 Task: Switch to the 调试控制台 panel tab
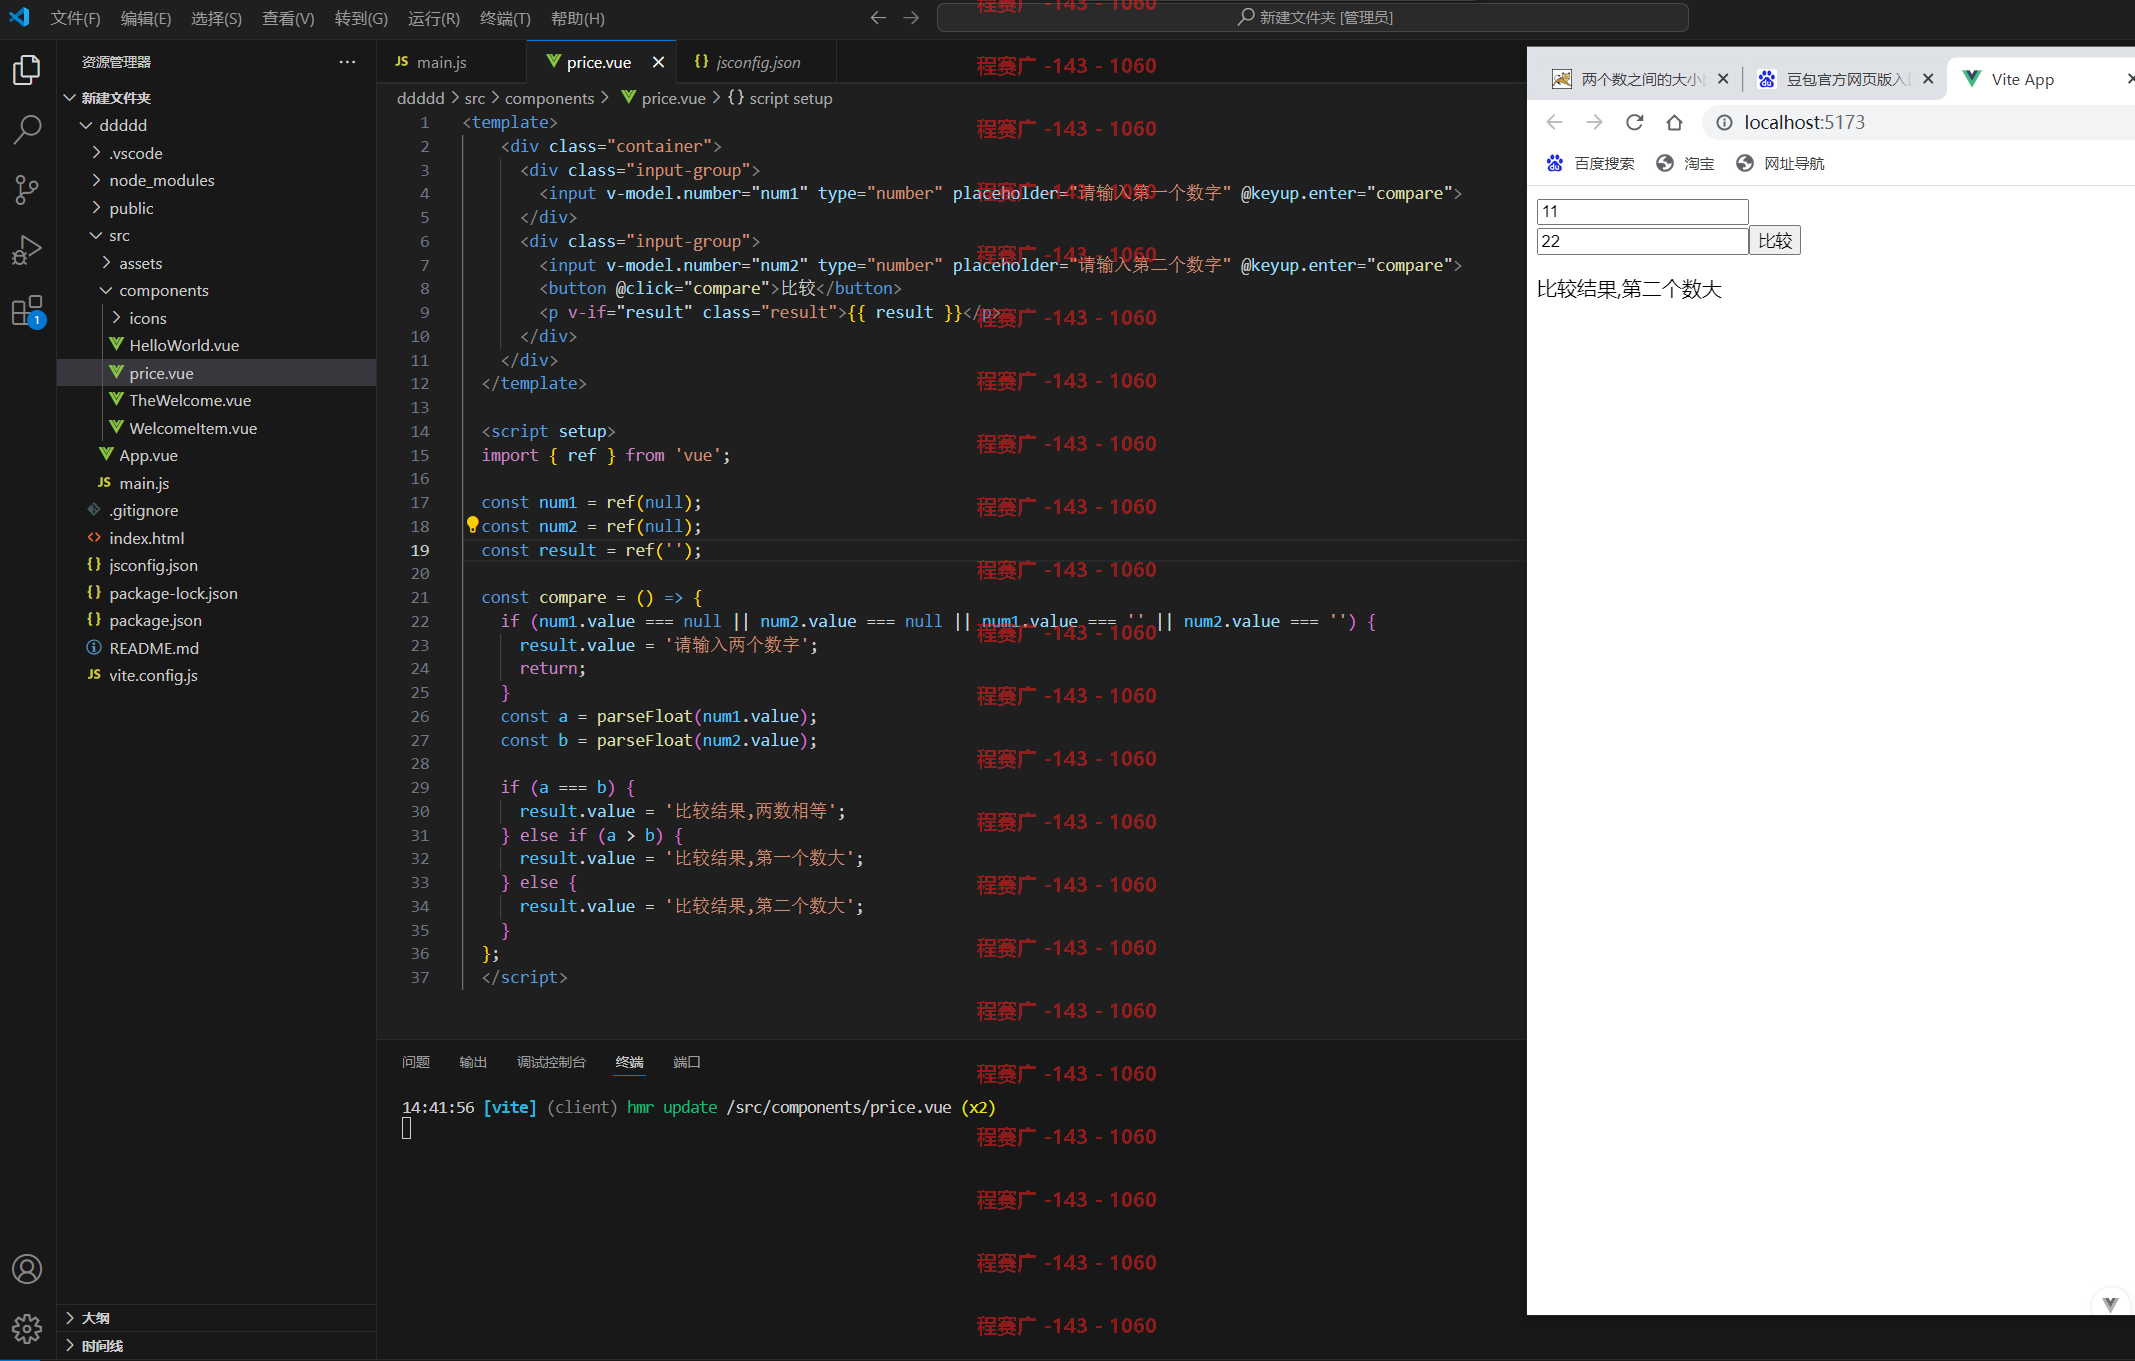tap(551, 1062)
